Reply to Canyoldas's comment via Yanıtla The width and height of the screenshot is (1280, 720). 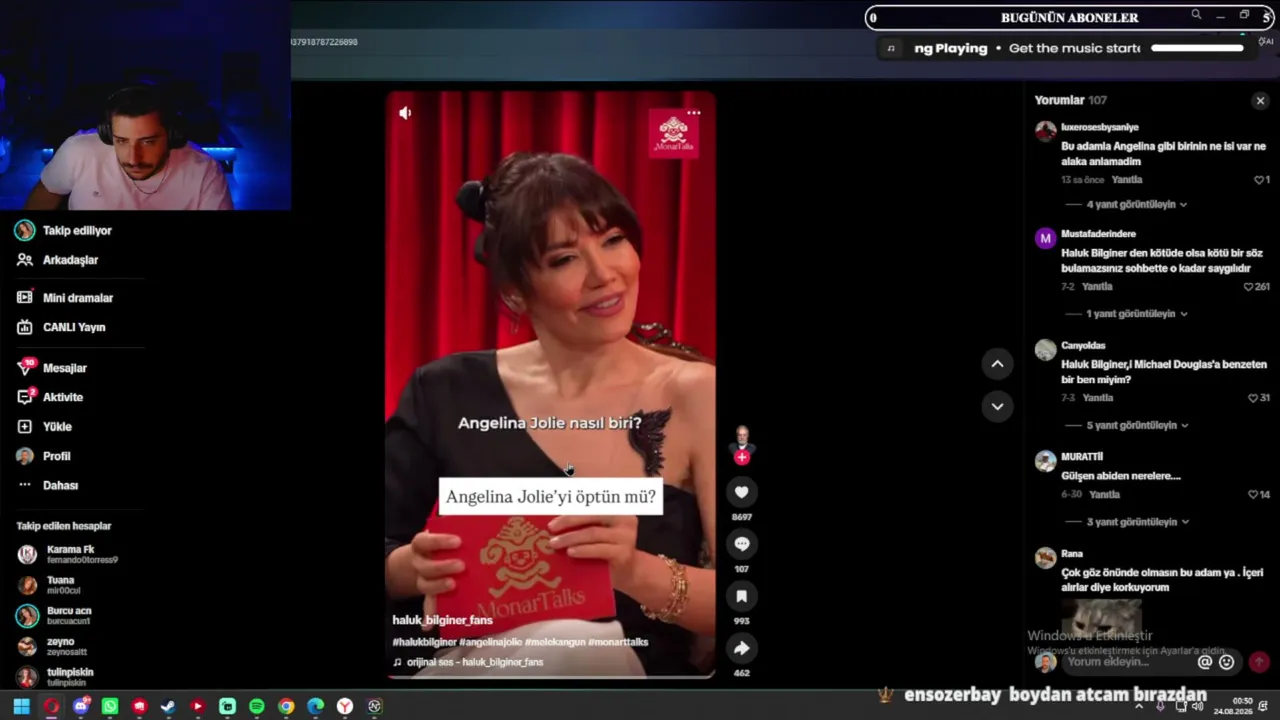pyautogui.click(x=1098, y=398)
